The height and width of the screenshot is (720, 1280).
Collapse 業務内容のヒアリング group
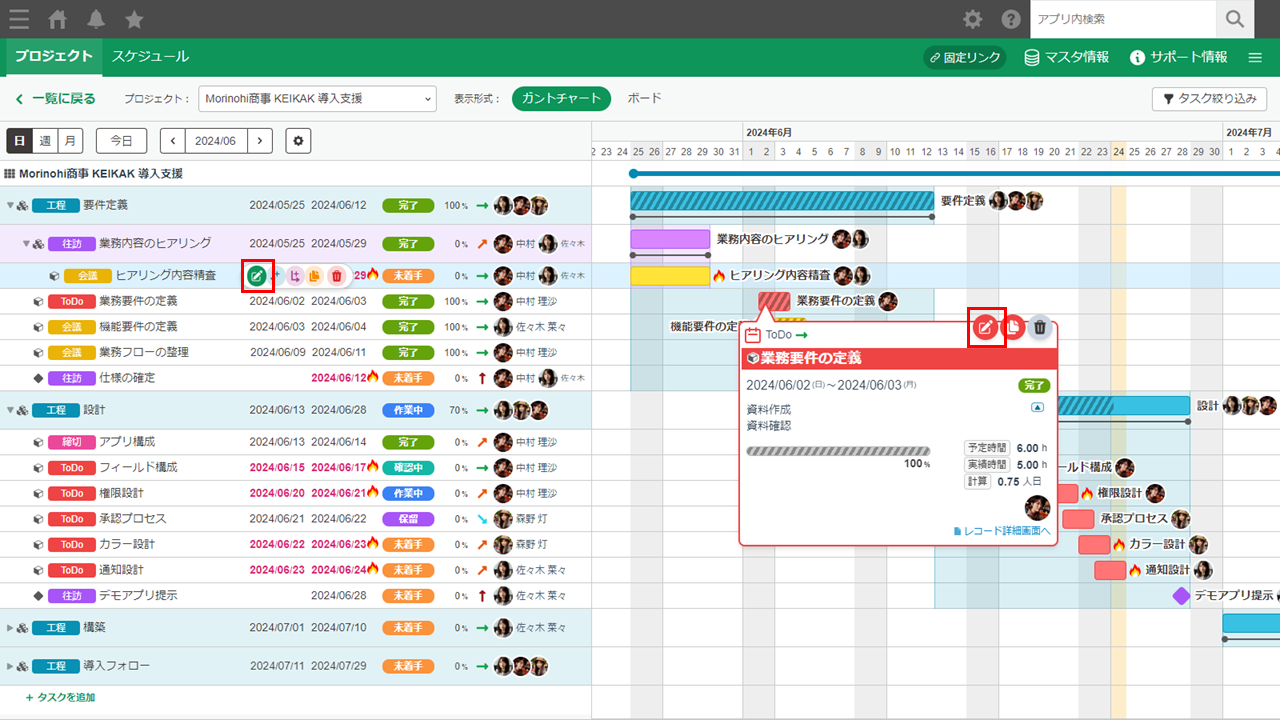tap(27, 243)
